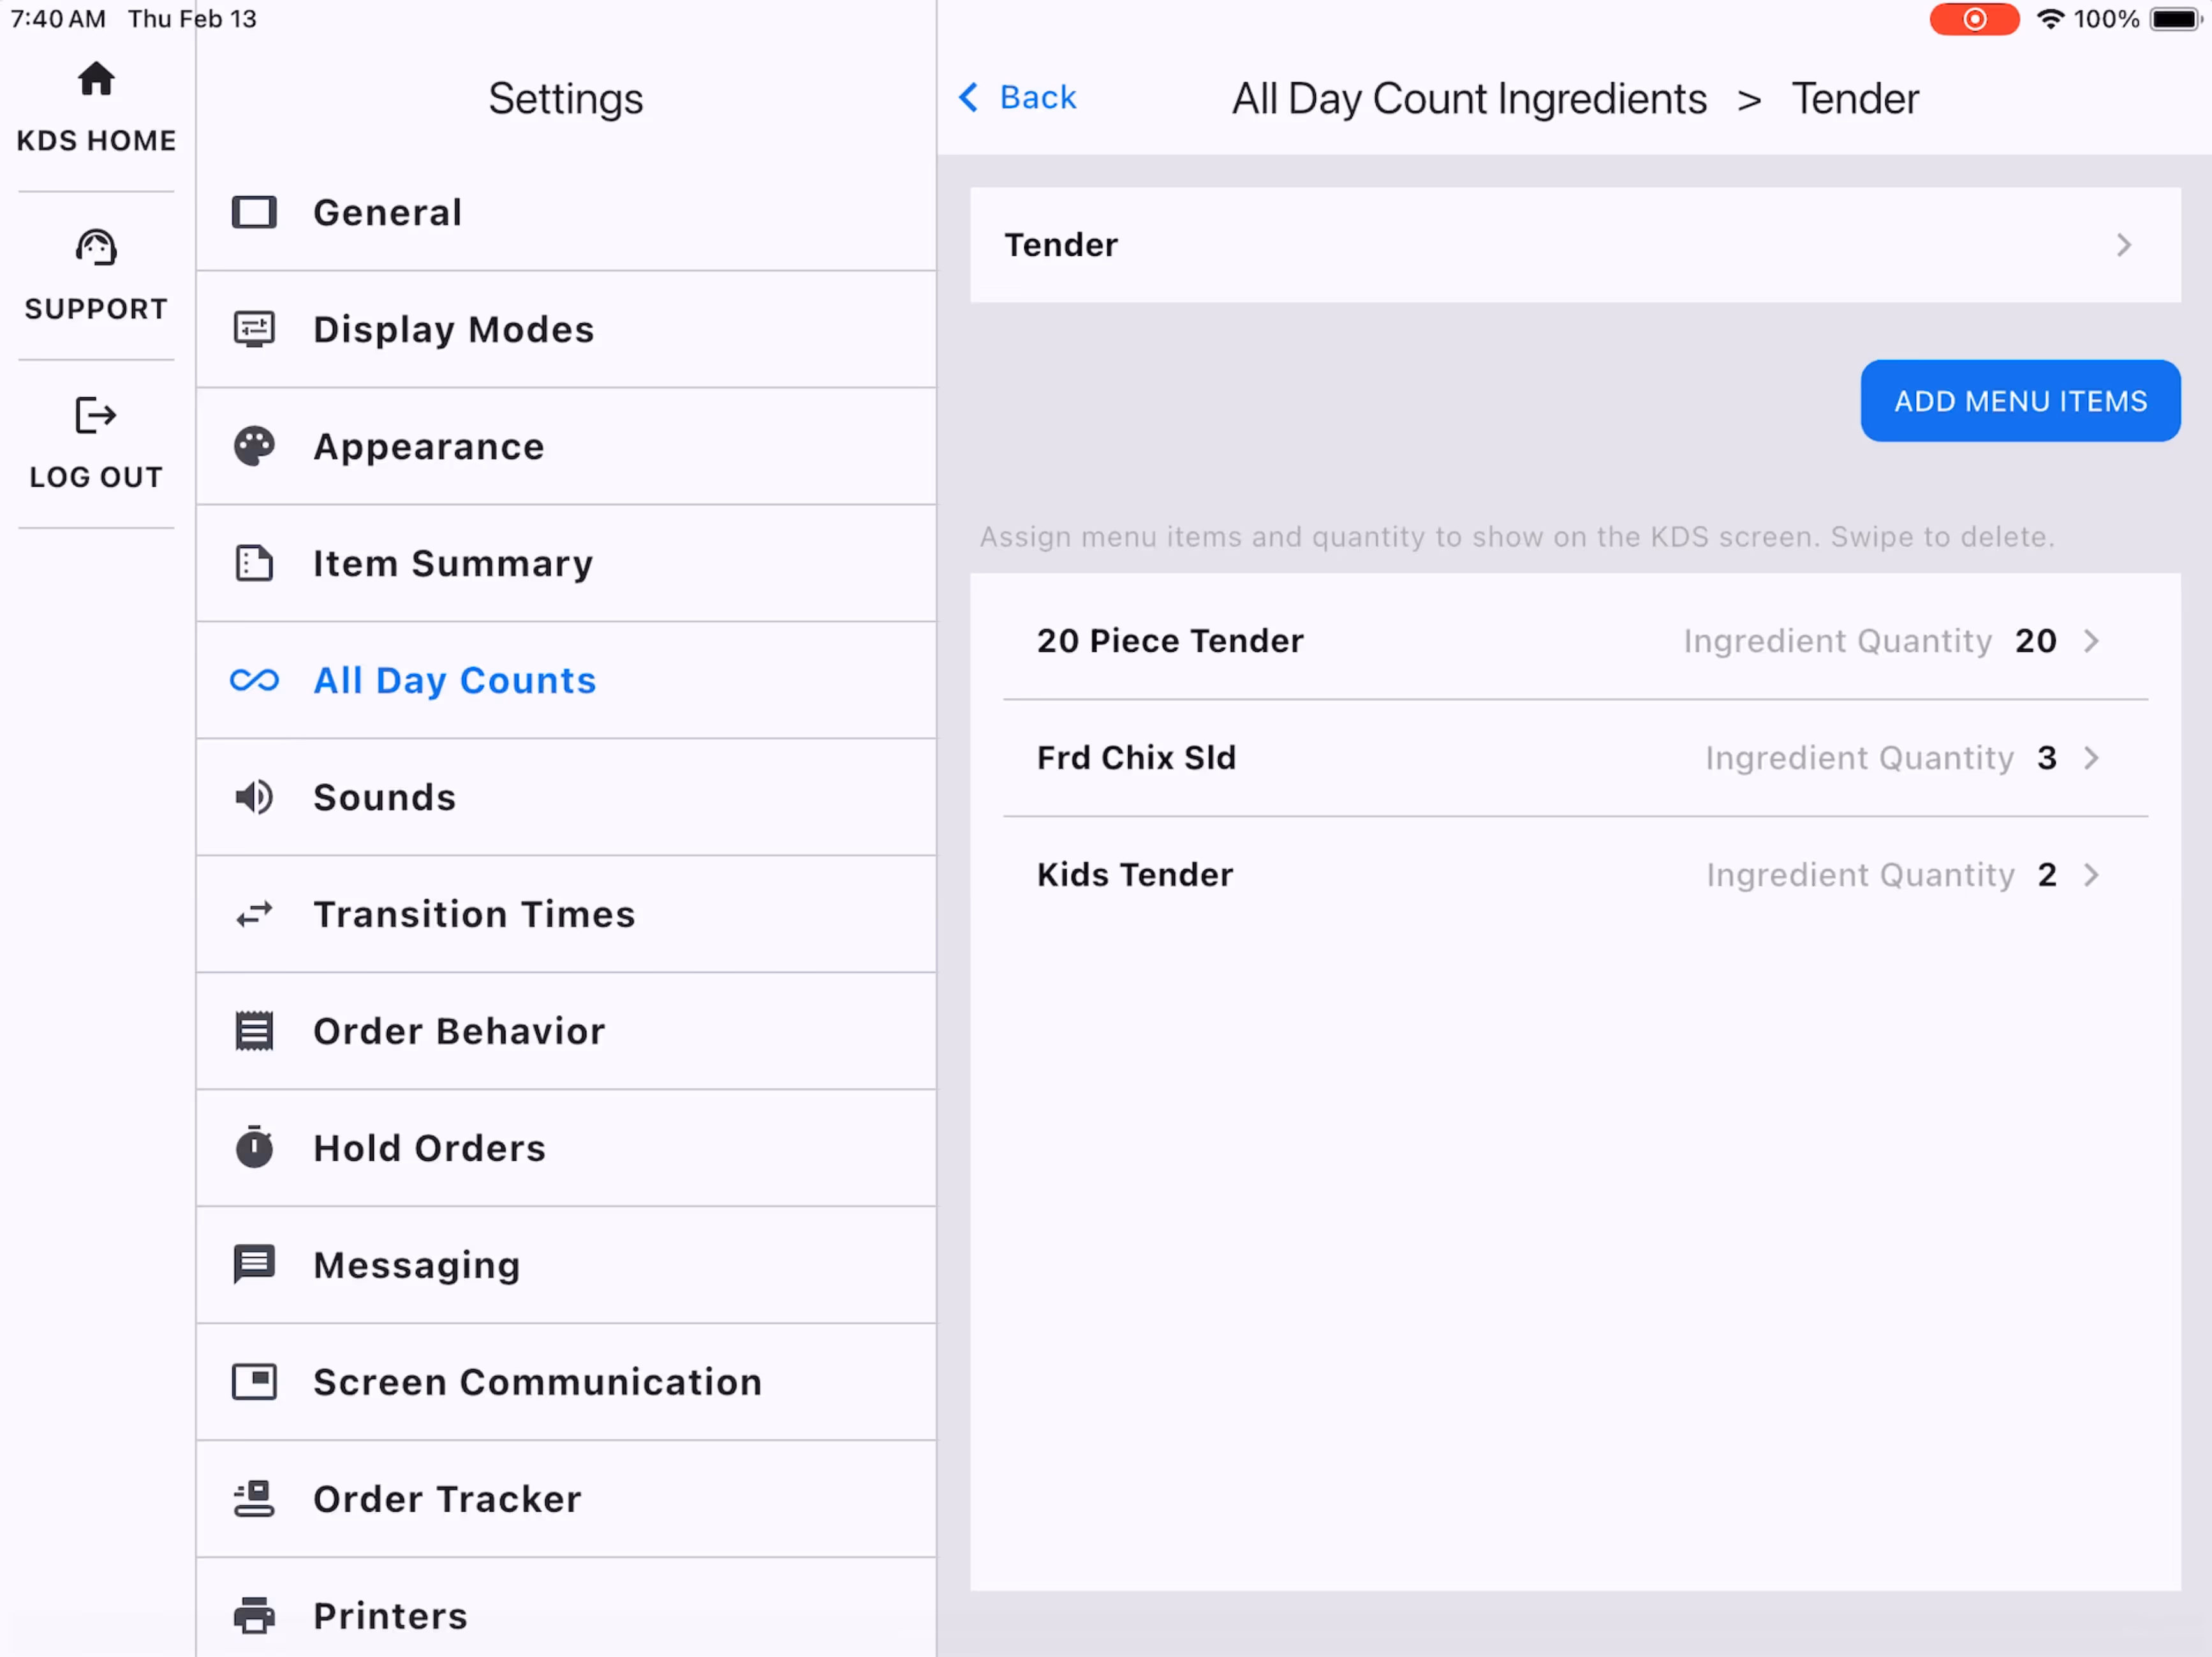Tap the battery status icon

2177,19
